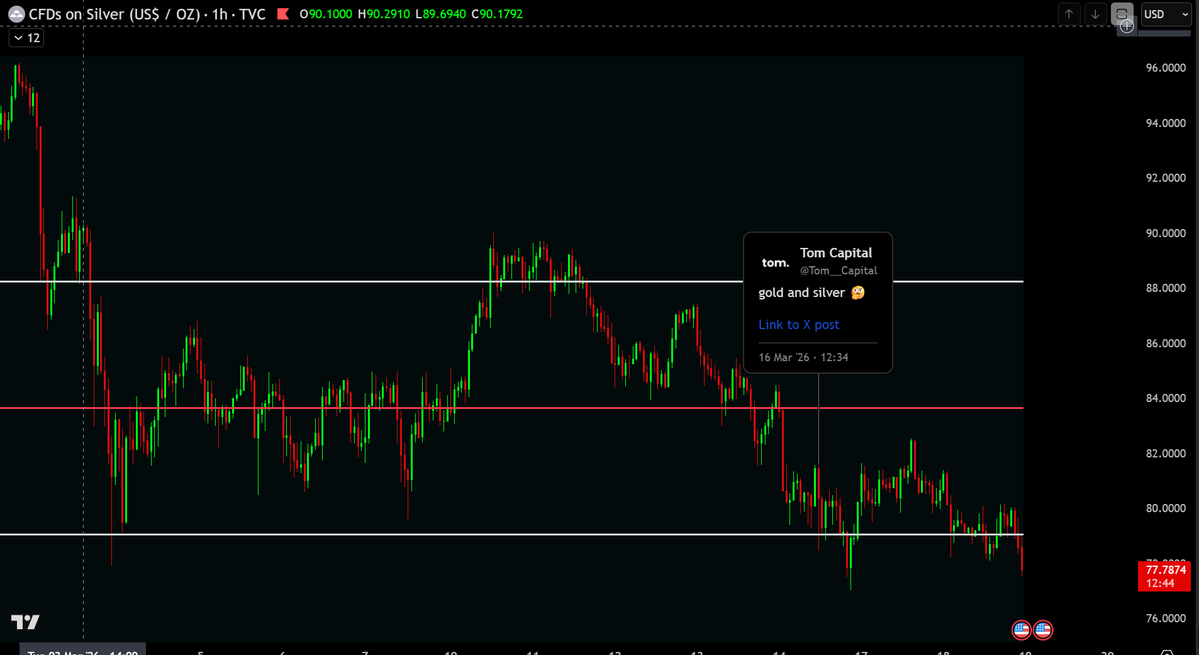This screenshot has width=1199, height=655.
Task: Click the close value C90.1792
Action: click(x=498, y=14)
